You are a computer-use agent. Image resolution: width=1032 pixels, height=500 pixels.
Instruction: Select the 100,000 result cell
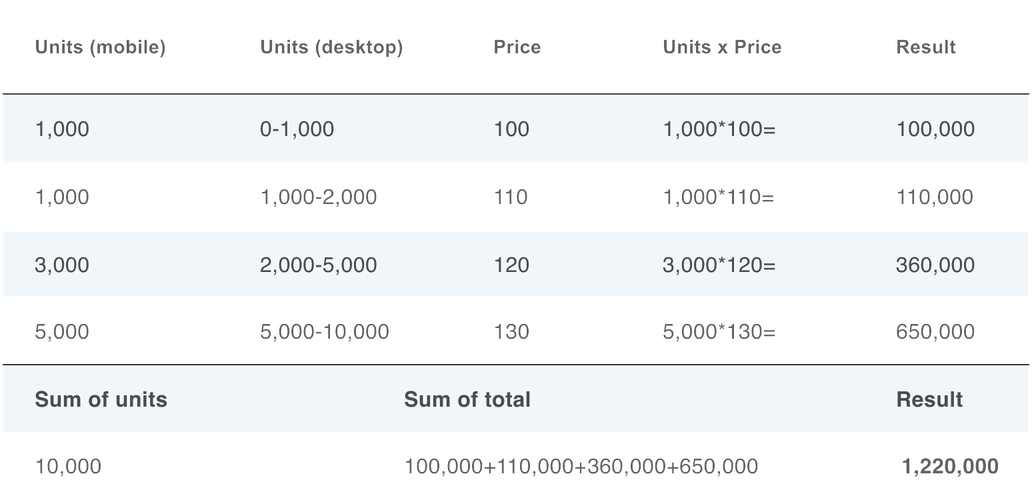[x=935, y=130]
